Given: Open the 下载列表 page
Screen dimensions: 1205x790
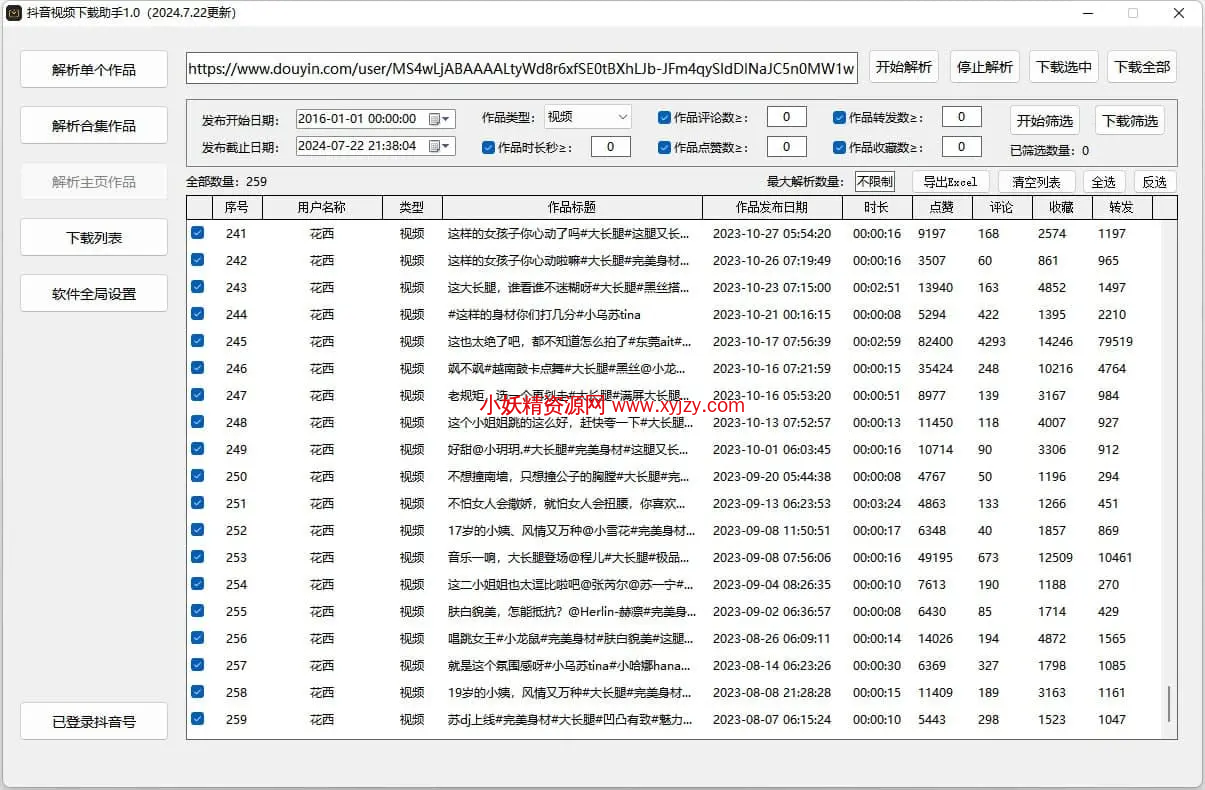Looking at the screenshot, I should click(94, 238).
